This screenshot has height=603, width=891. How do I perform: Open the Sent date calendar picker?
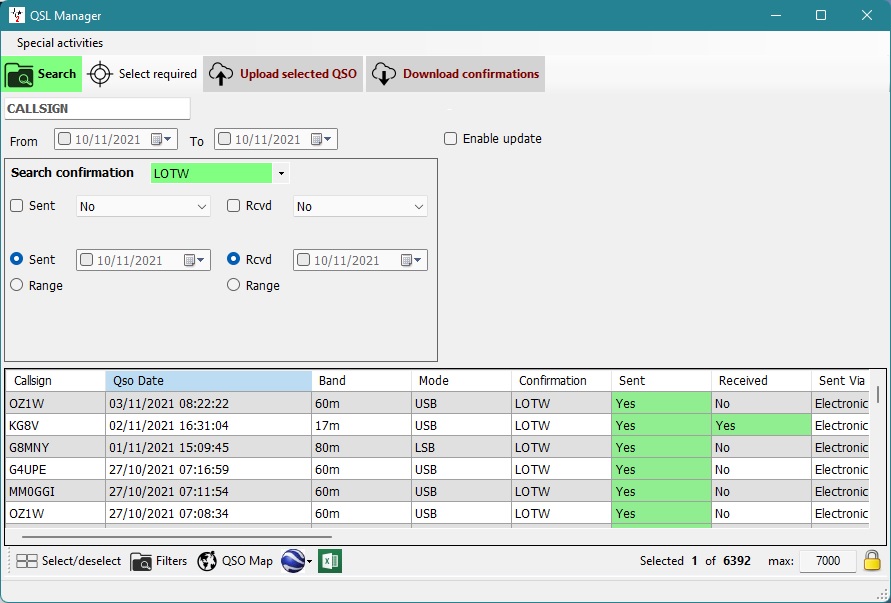point(194,260)
